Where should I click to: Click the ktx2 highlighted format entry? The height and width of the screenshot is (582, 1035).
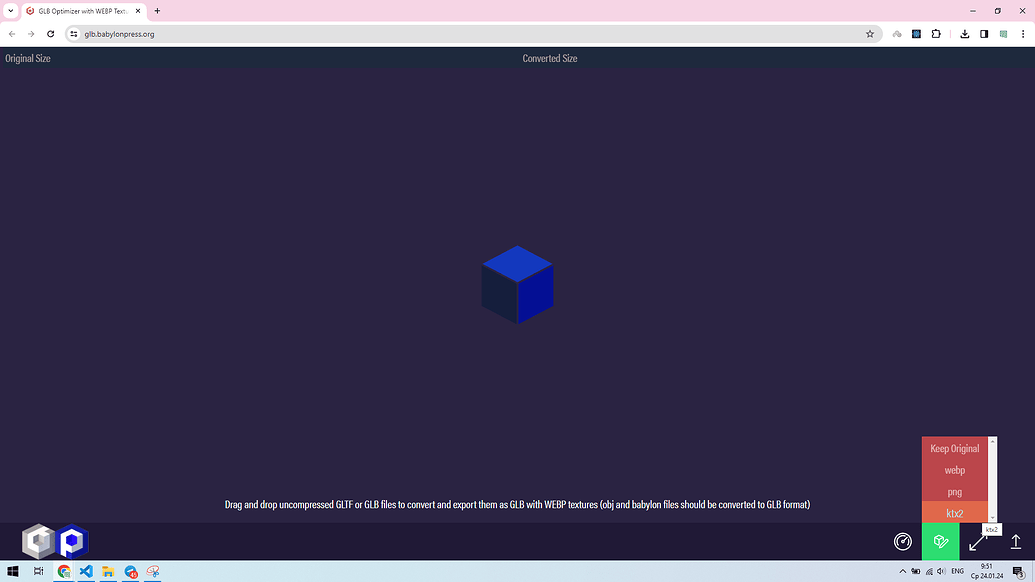[954, 514]
